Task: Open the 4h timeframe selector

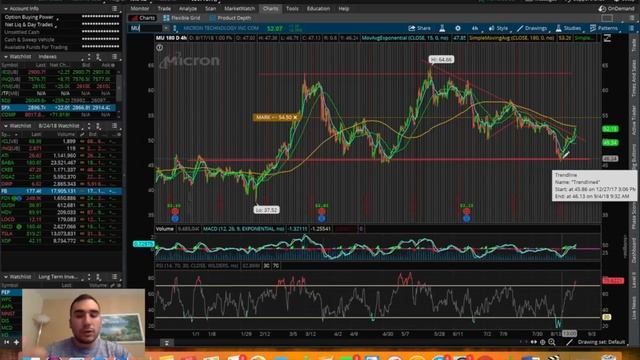Action: point(475,28)
